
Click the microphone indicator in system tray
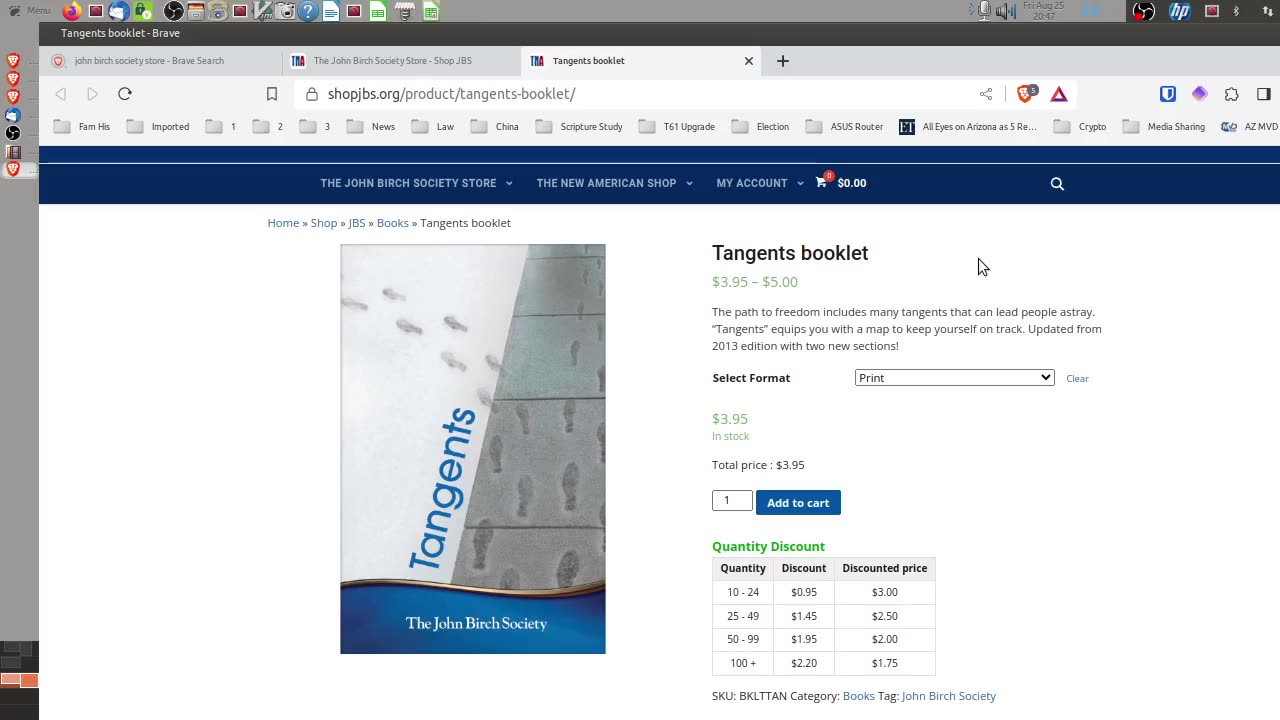[x=984, y=11]
